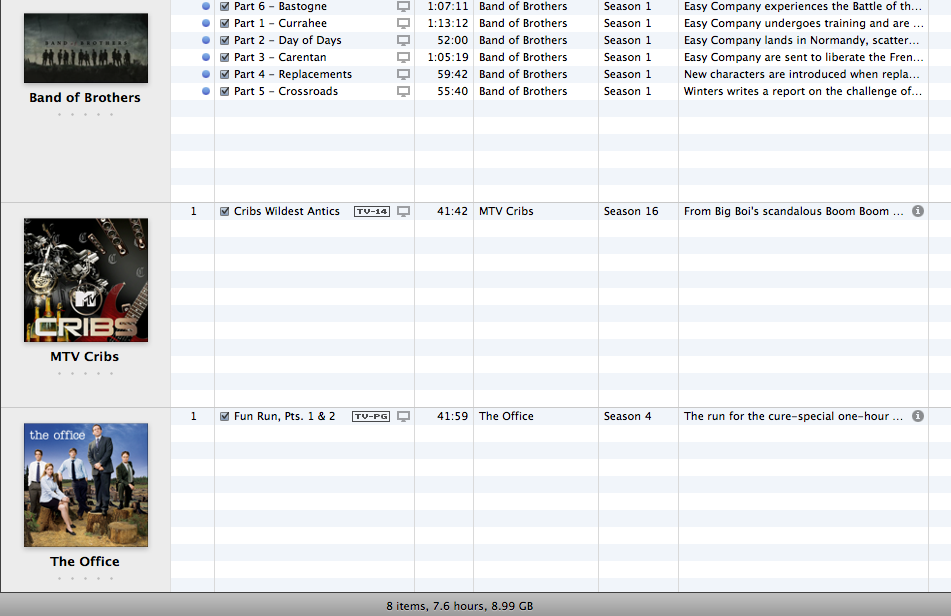Click the 41:59 duration of Fun Run
This screenshot has height=616, width=951.
(x=452, y=416)
